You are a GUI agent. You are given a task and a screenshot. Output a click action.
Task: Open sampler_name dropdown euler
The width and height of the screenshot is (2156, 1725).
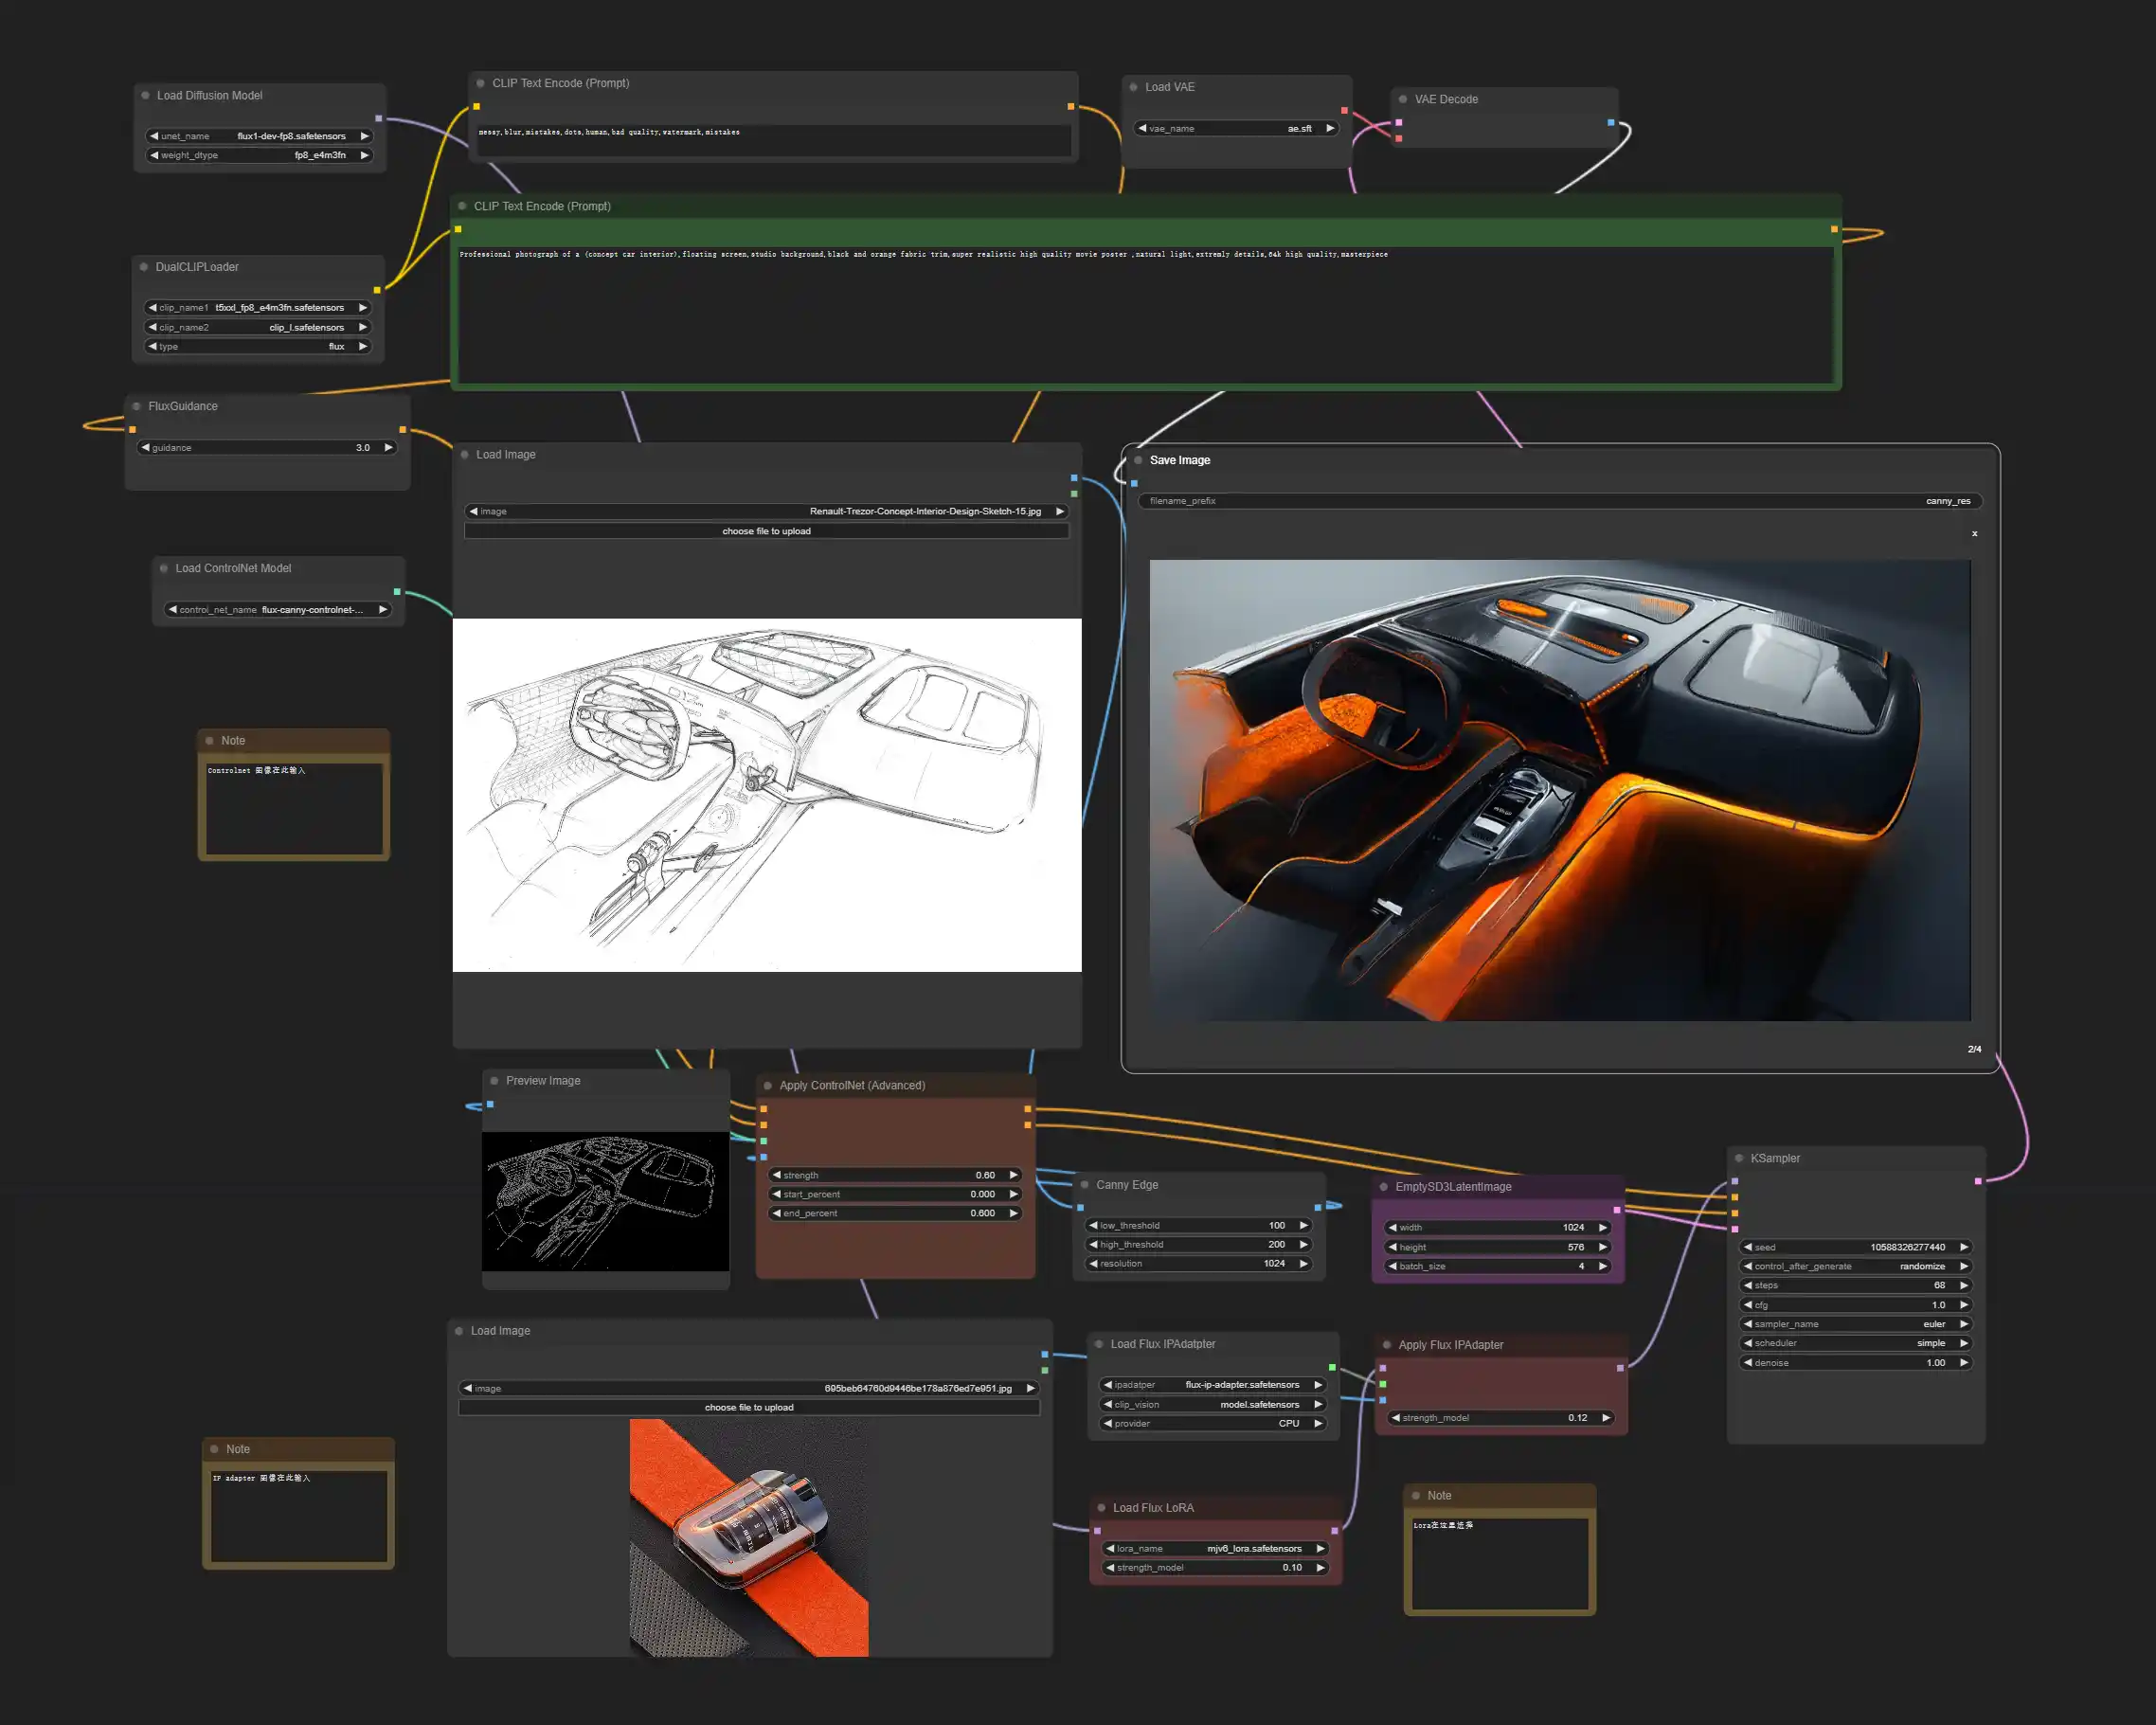1856,1324
